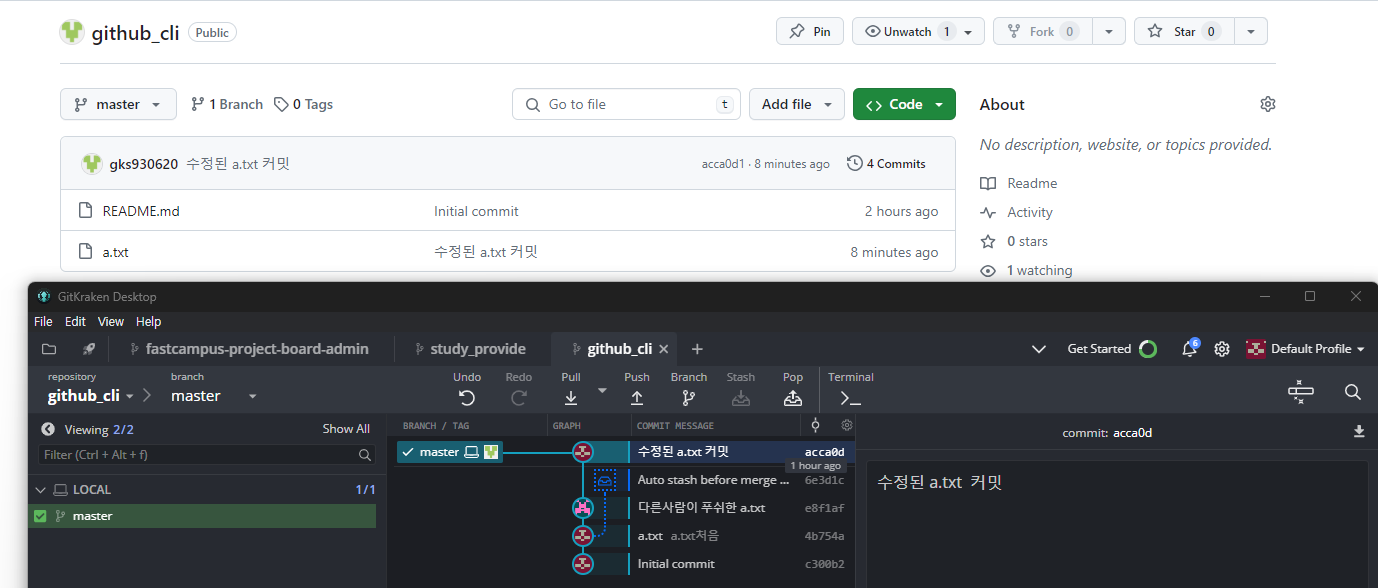Collapse left panel with back arrow icon
This screenshot has height=588, width=1378.
click(48, 429)
